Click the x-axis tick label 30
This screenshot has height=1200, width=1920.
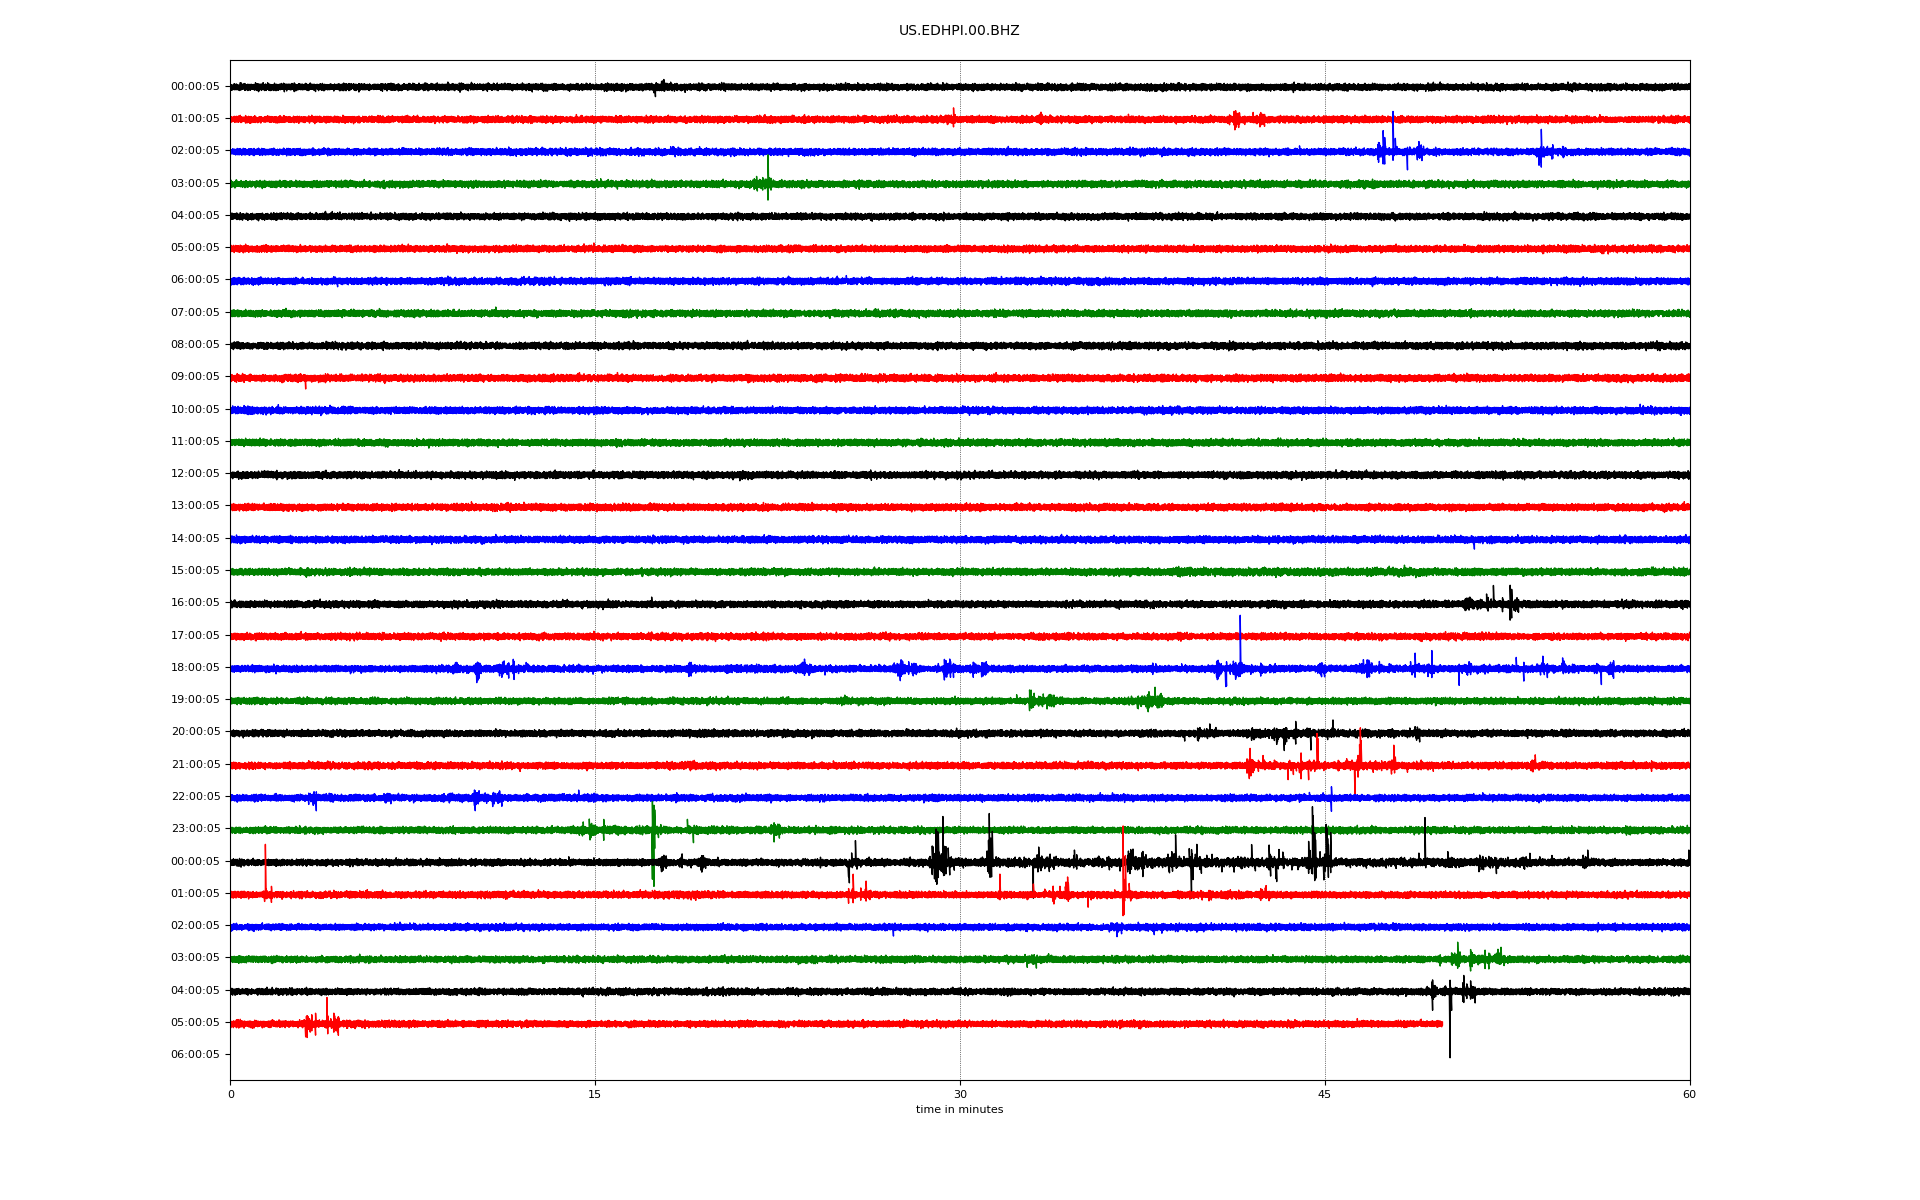tap(960, 1094)
